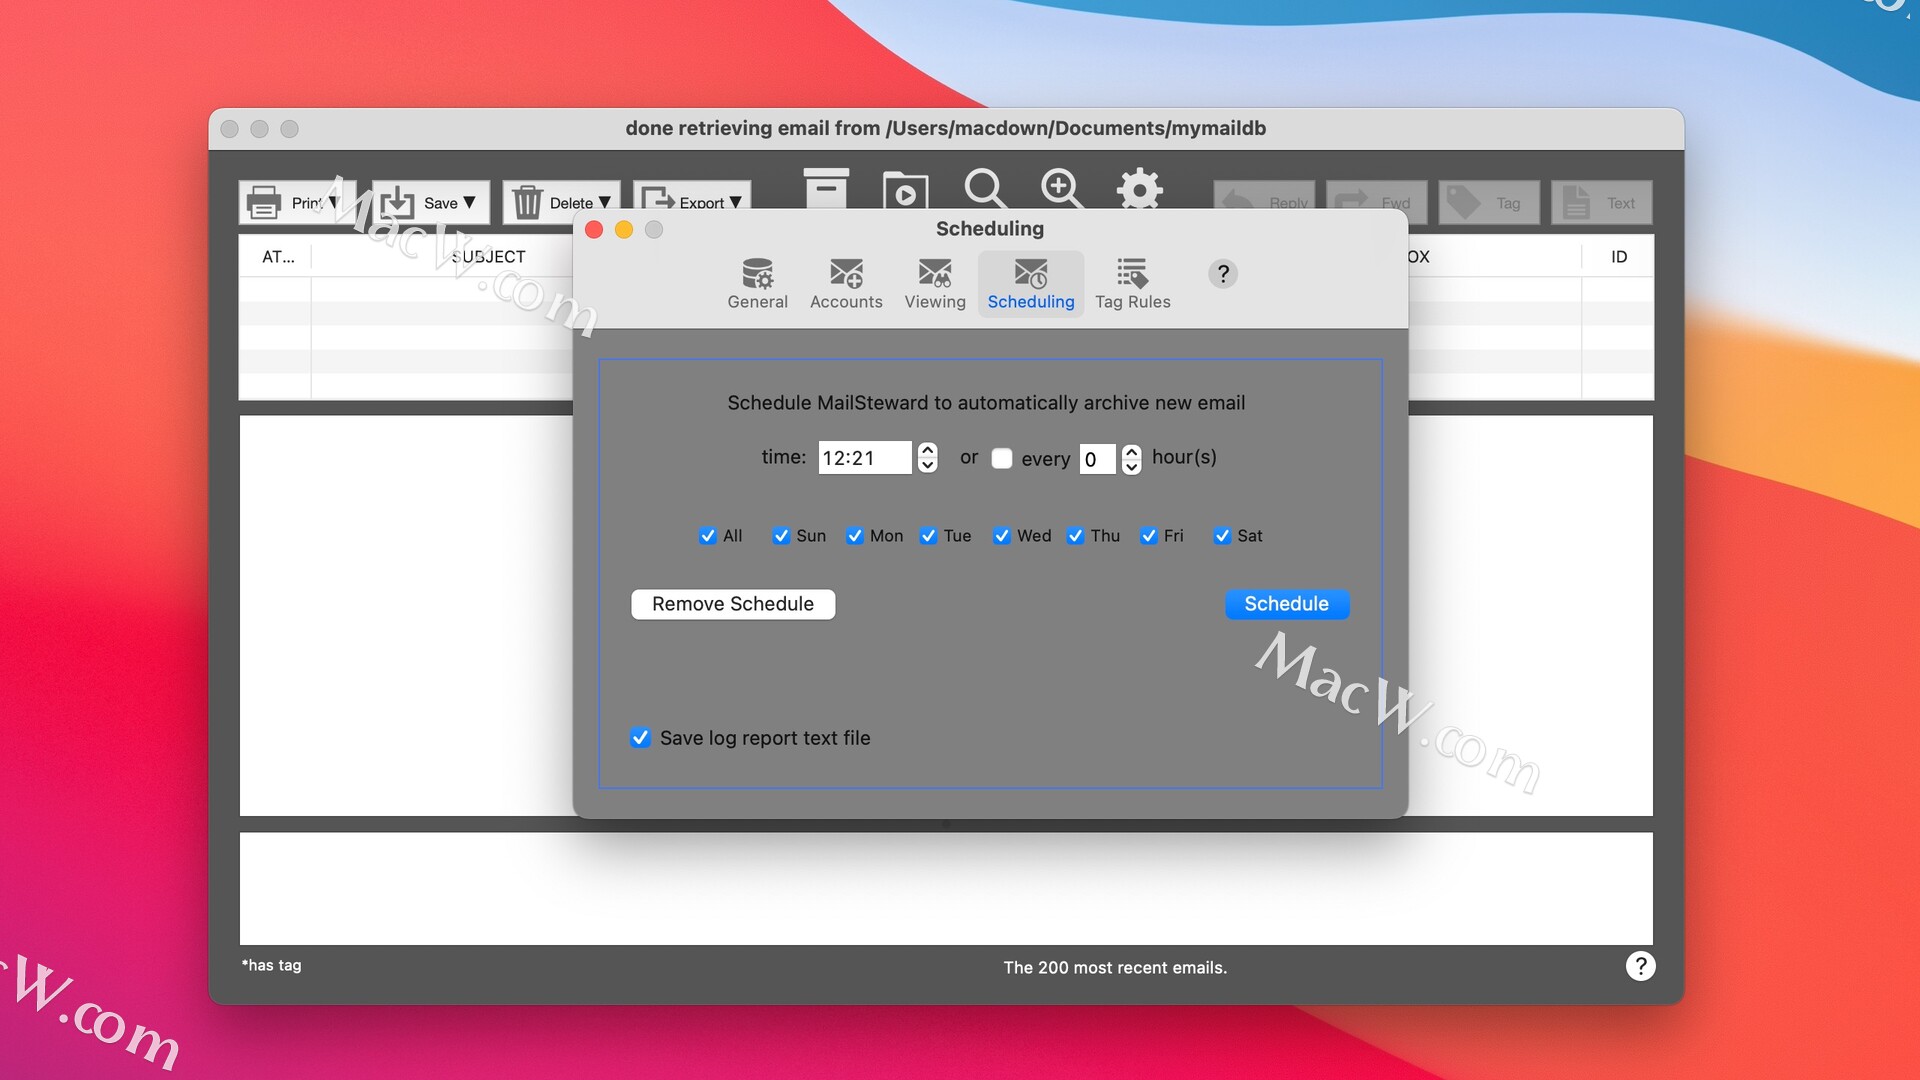Click the help button at bottom right of main window
Screen dimensions: 1920x1080
tap(1640, 966)
